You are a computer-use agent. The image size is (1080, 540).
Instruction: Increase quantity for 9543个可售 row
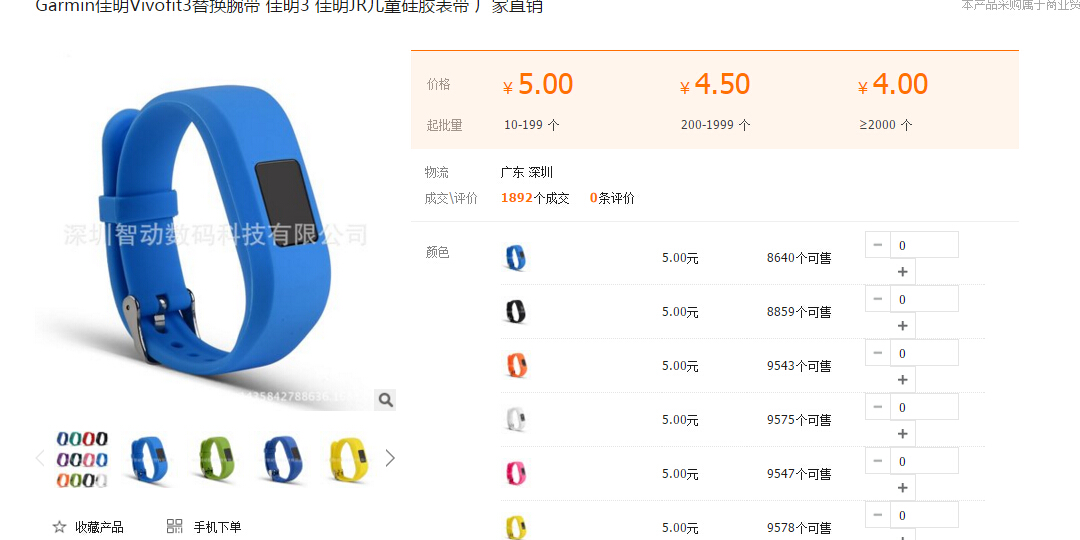coord(903,380)
